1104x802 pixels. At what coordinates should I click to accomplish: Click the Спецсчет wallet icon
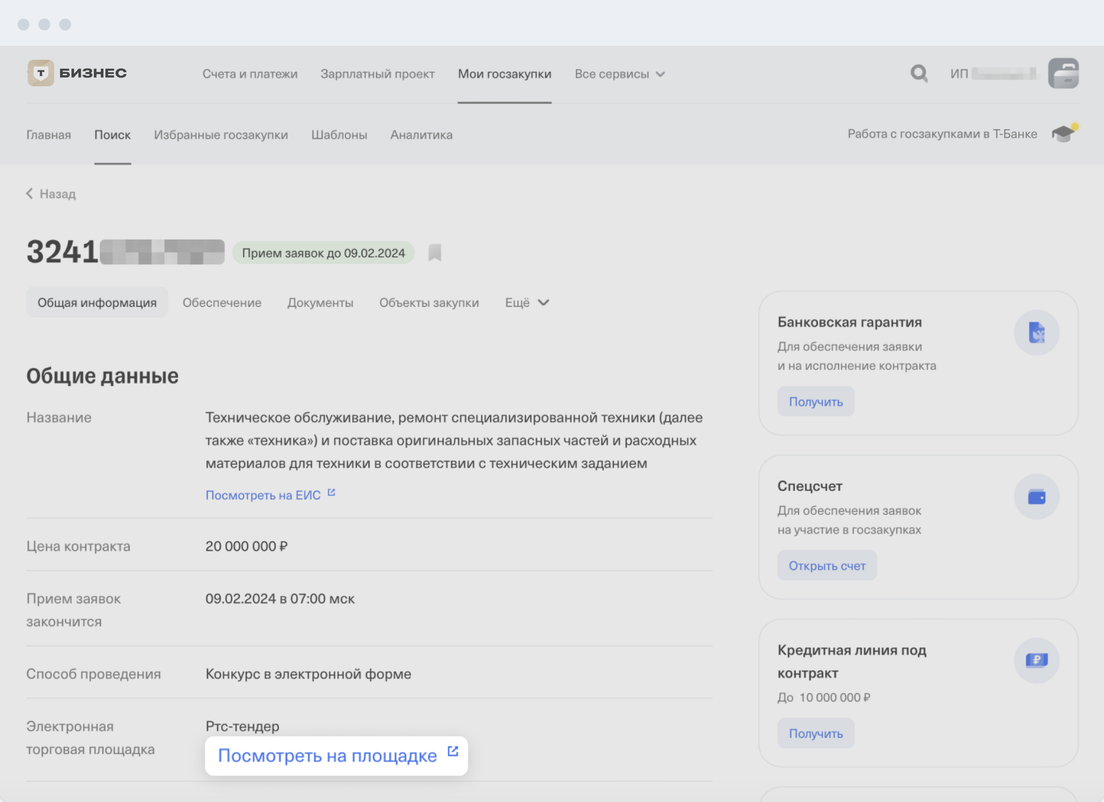(x=1036, y=497)
